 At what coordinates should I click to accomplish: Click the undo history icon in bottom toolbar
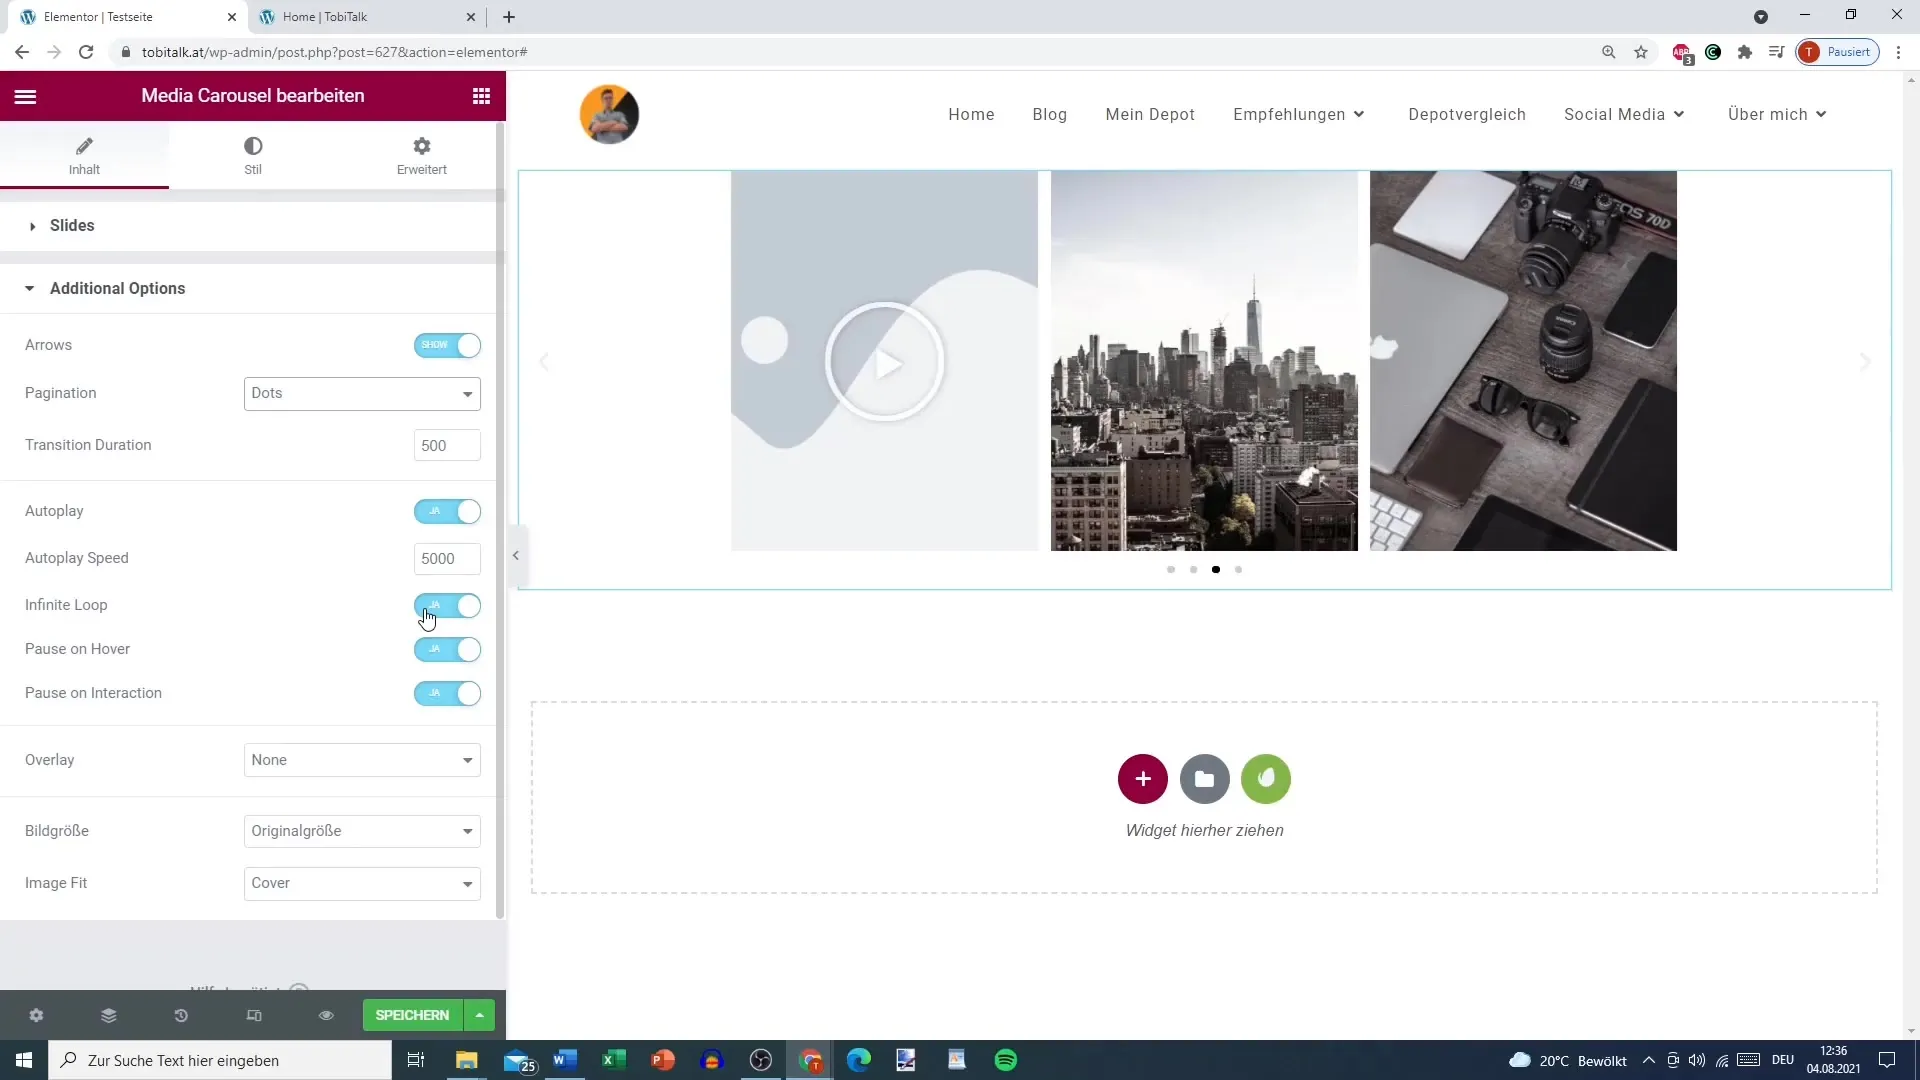click(x=181, y=1015)
